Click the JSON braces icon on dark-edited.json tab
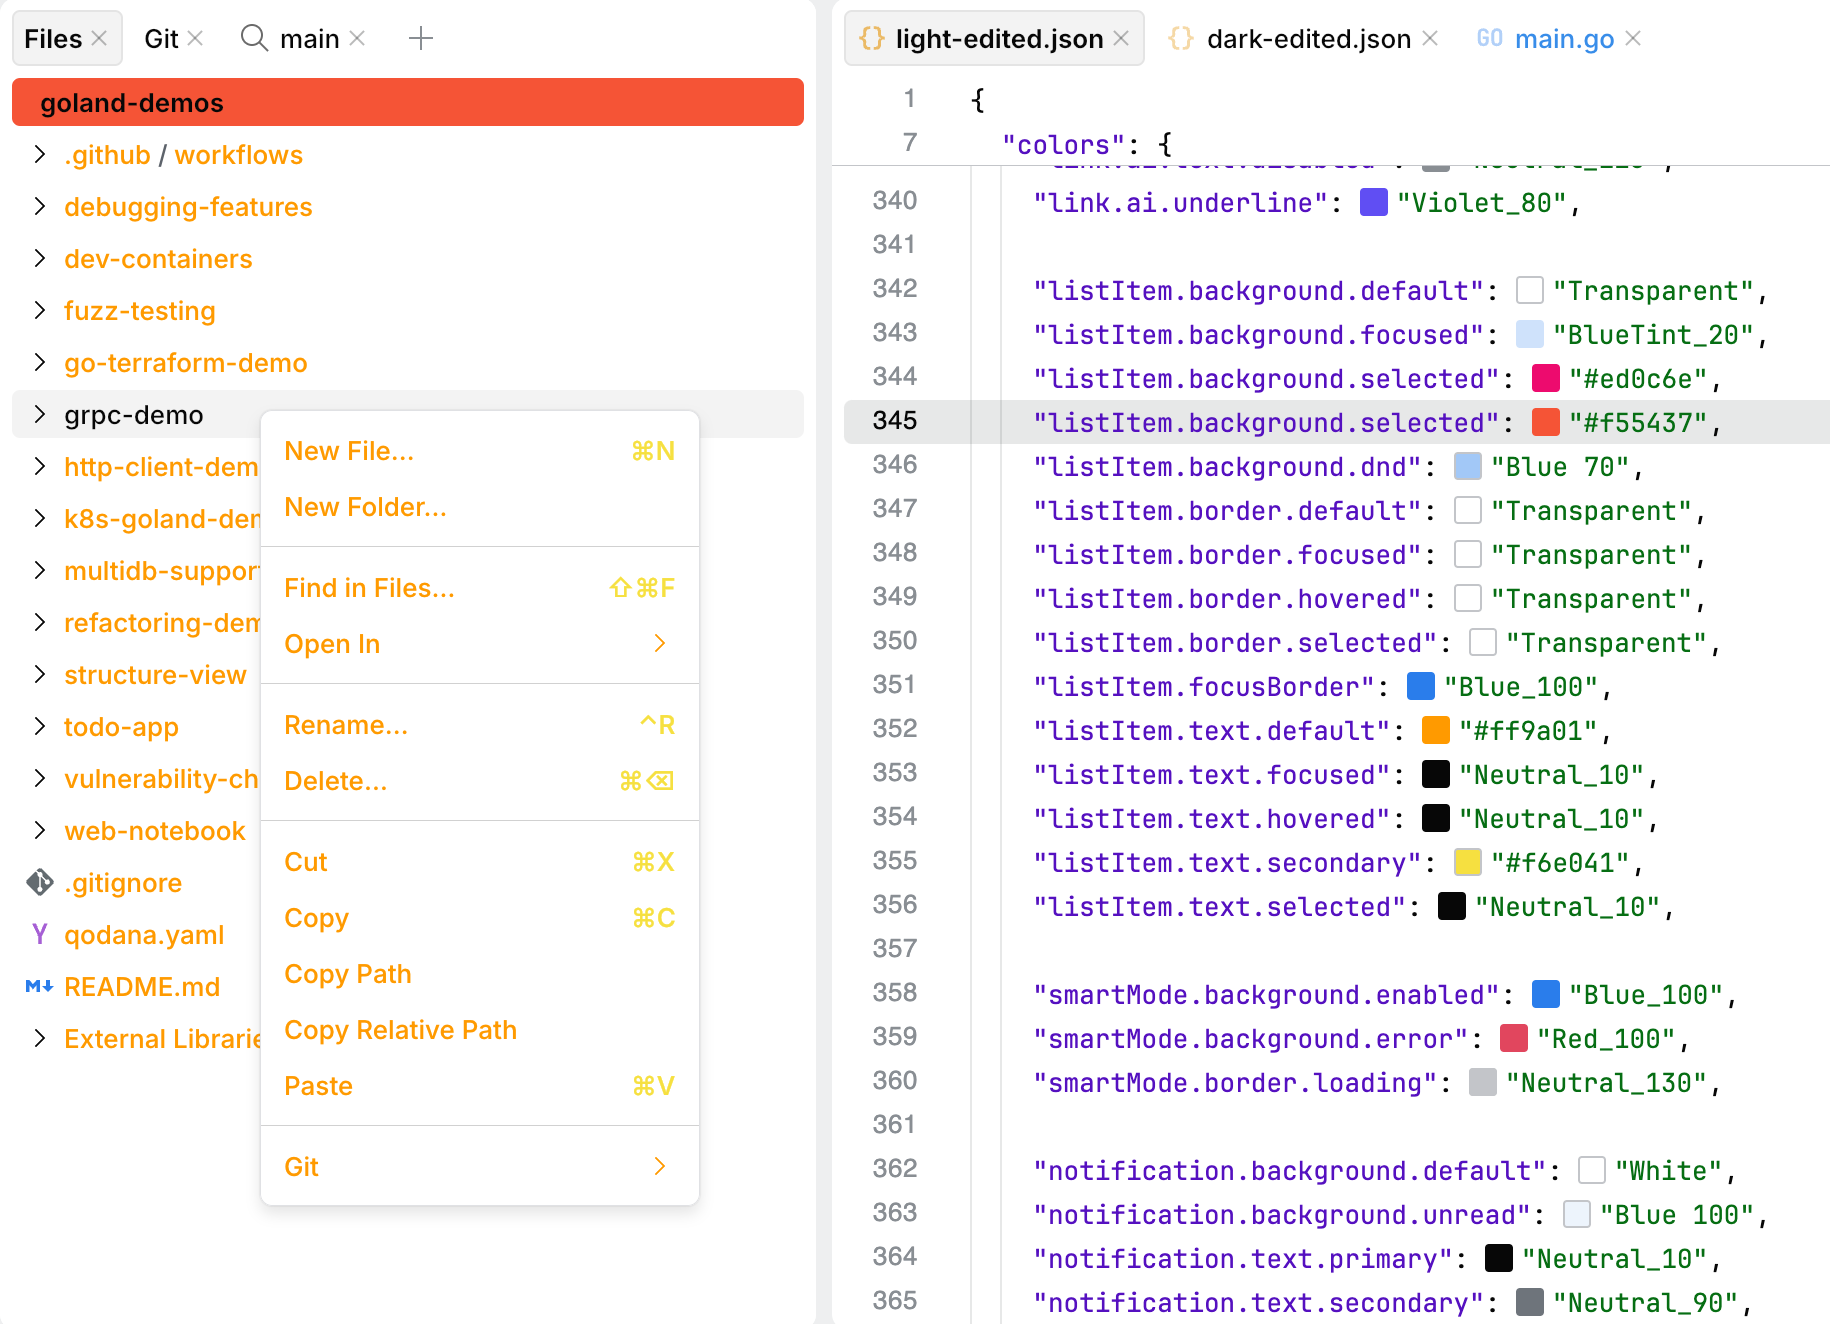The width and height of the screenshot is (1830, 1324). (1181, 38)
